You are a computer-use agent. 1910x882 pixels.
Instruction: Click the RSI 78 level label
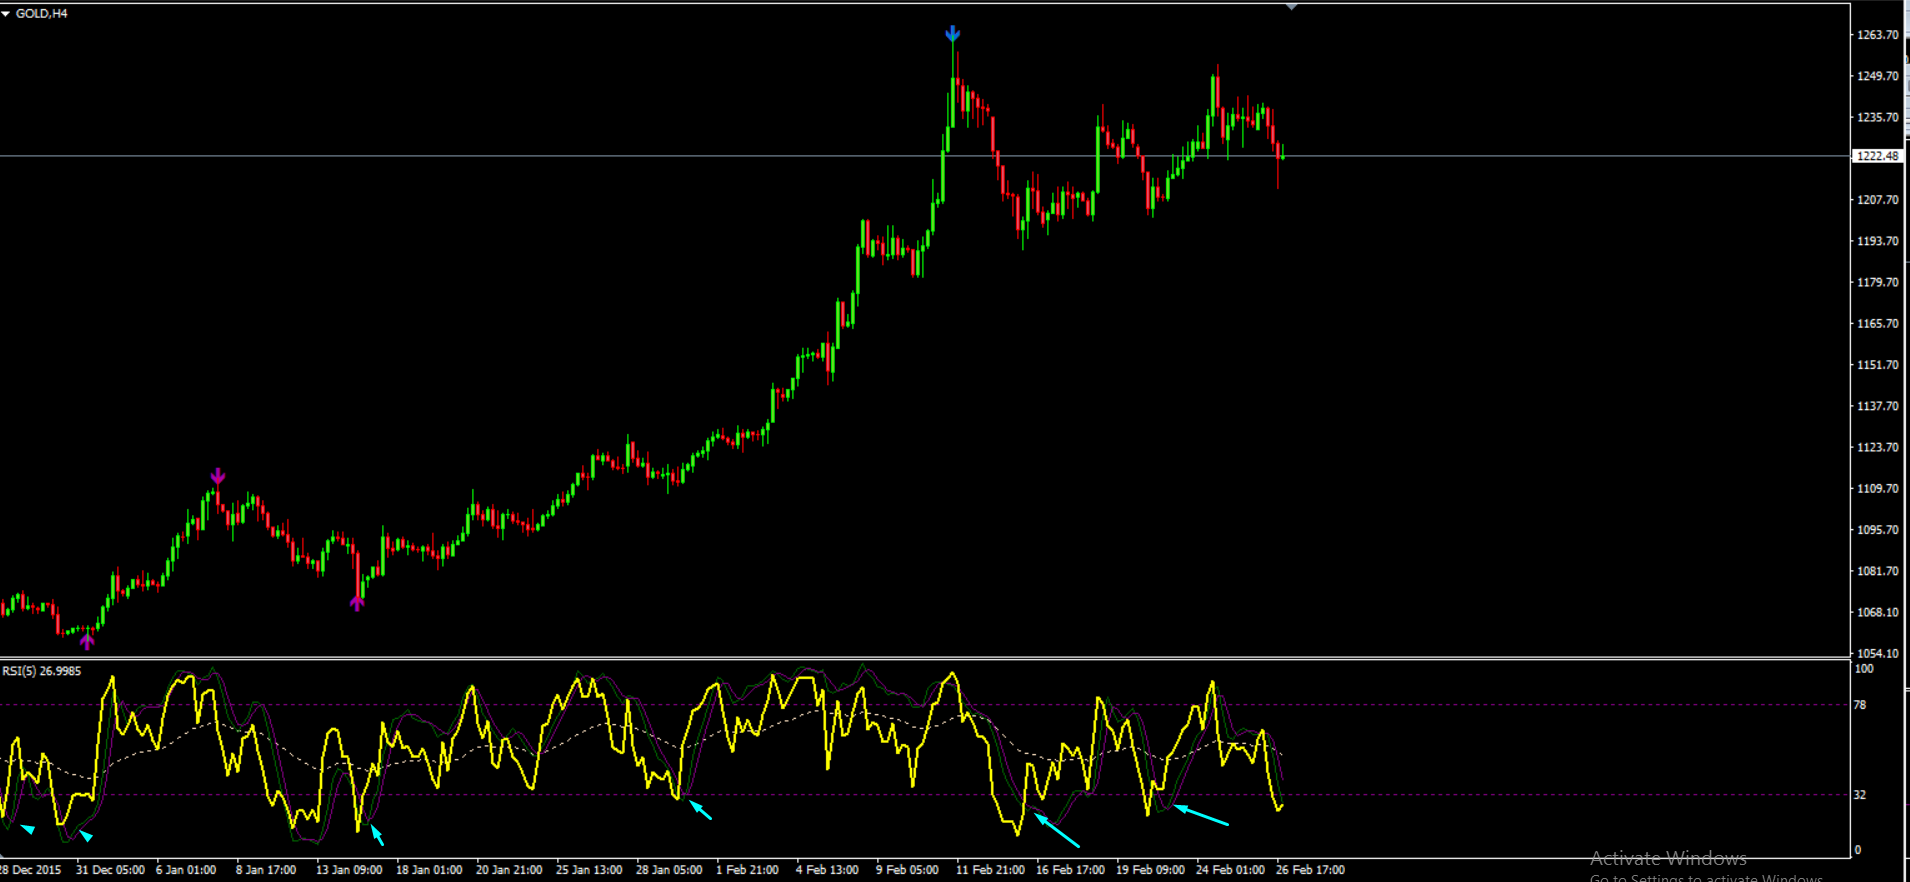1860,705
